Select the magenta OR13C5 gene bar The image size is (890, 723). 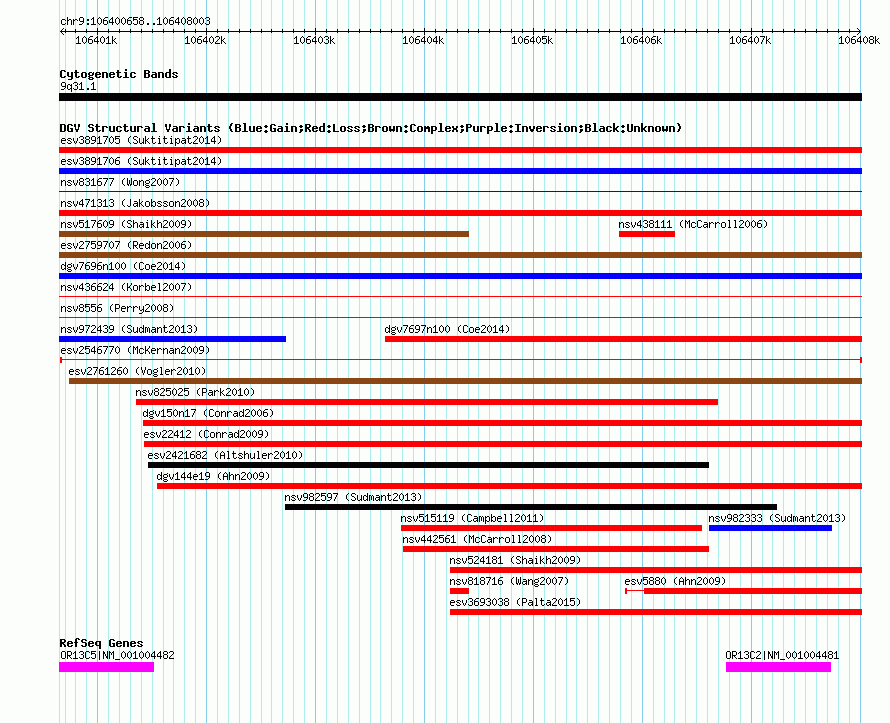click(x=107, y=667)
